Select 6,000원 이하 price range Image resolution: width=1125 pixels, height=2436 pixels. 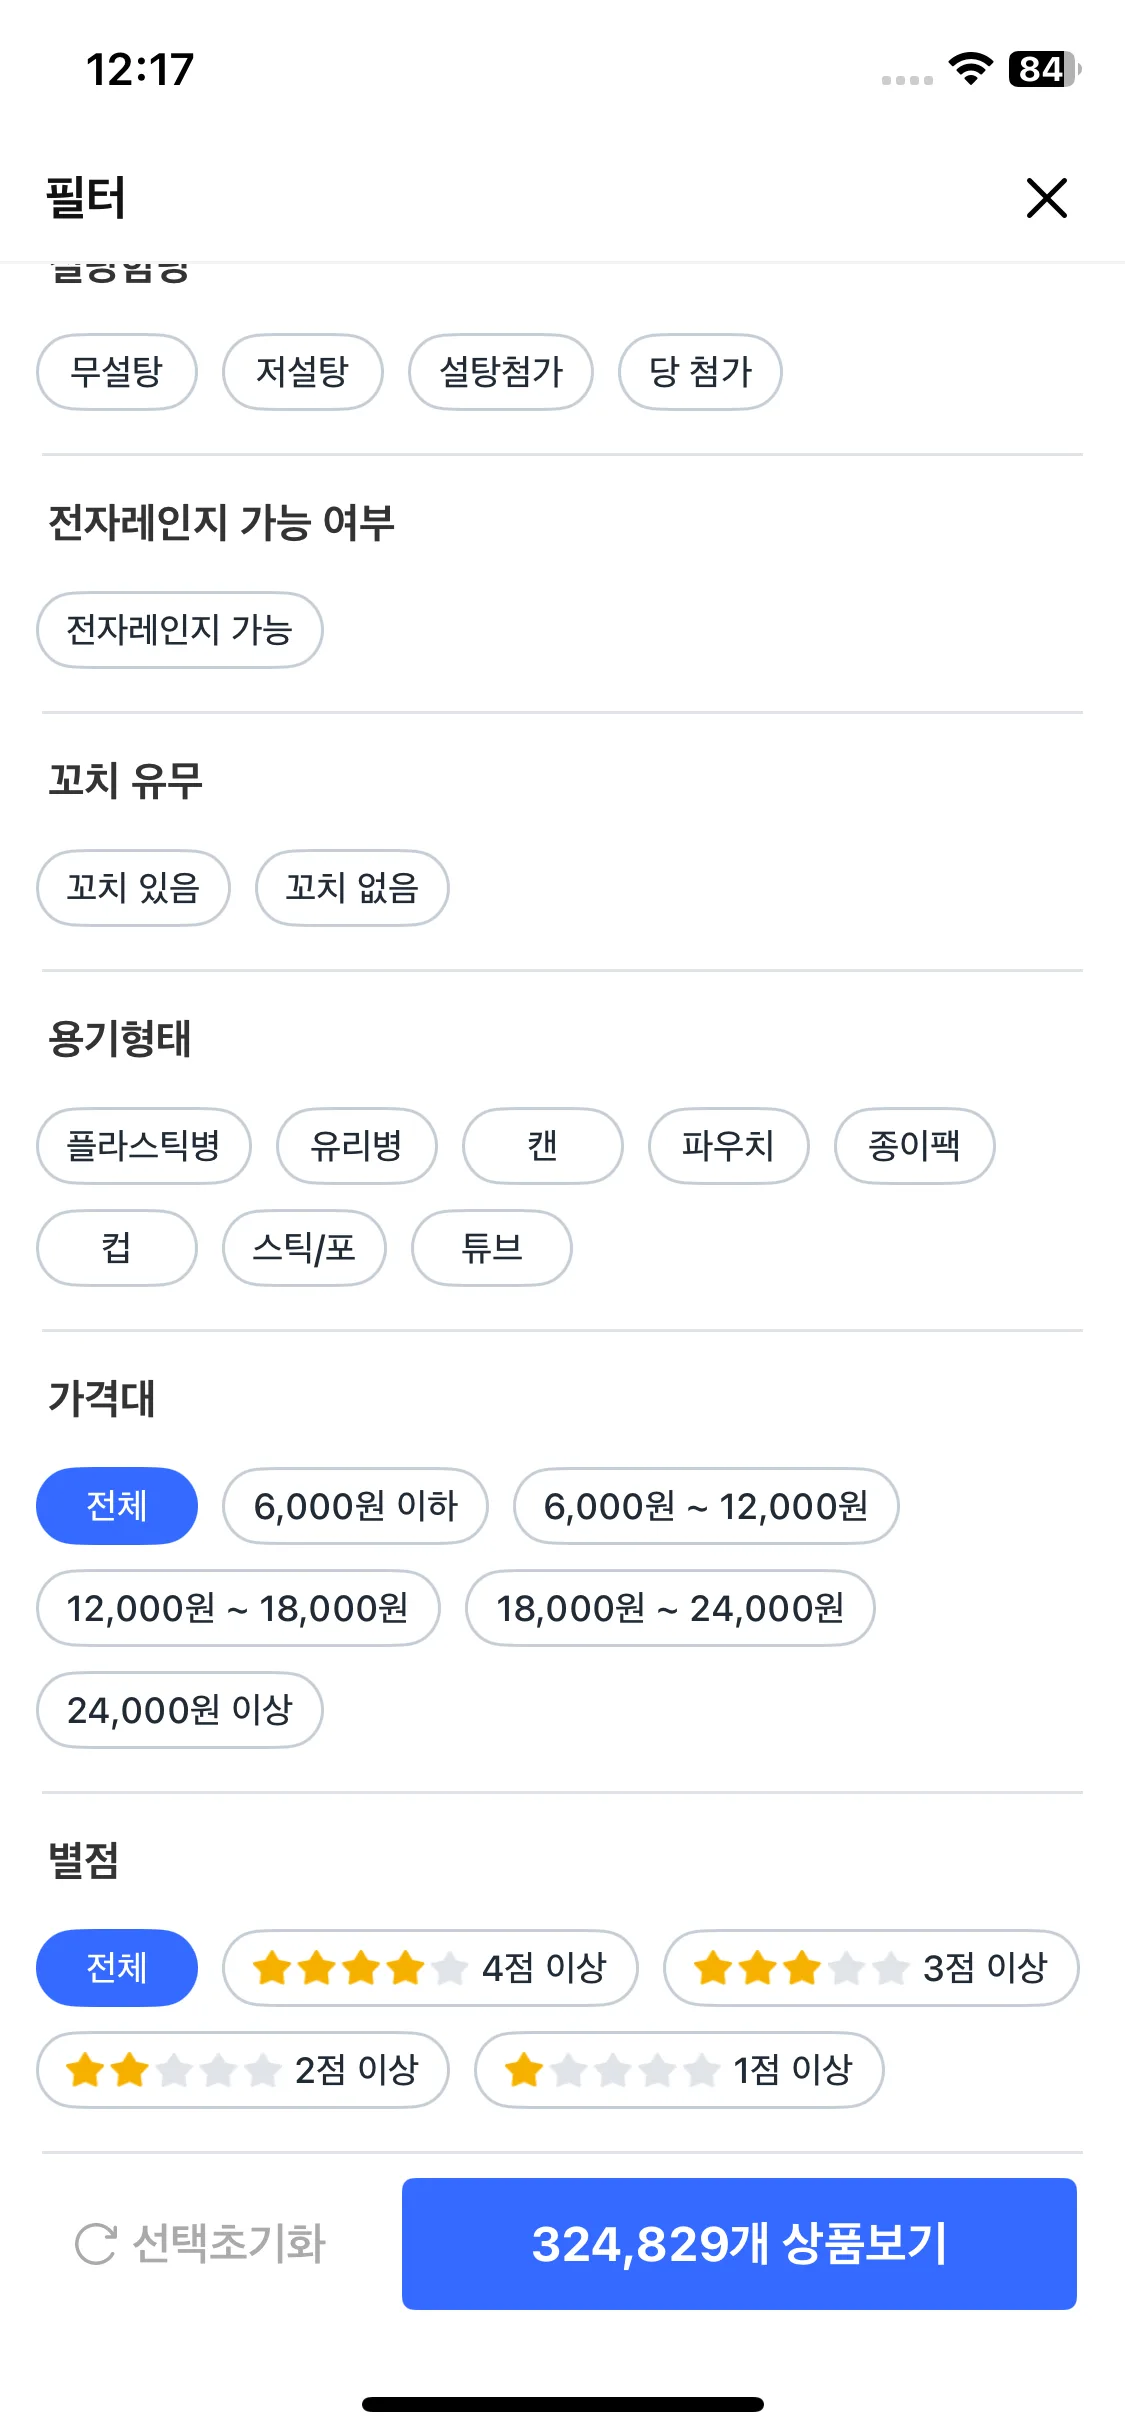click(355, 1506)
